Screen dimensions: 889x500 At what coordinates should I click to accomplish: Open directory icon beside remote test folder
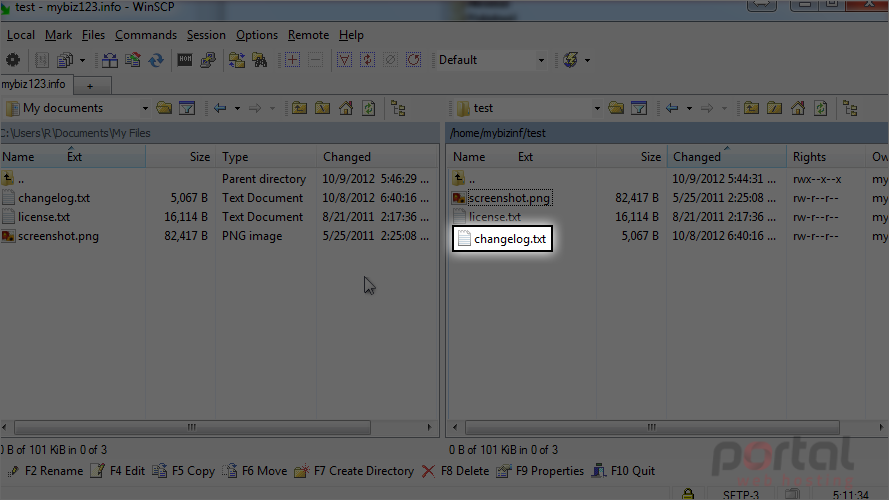(x=616, y=108)
